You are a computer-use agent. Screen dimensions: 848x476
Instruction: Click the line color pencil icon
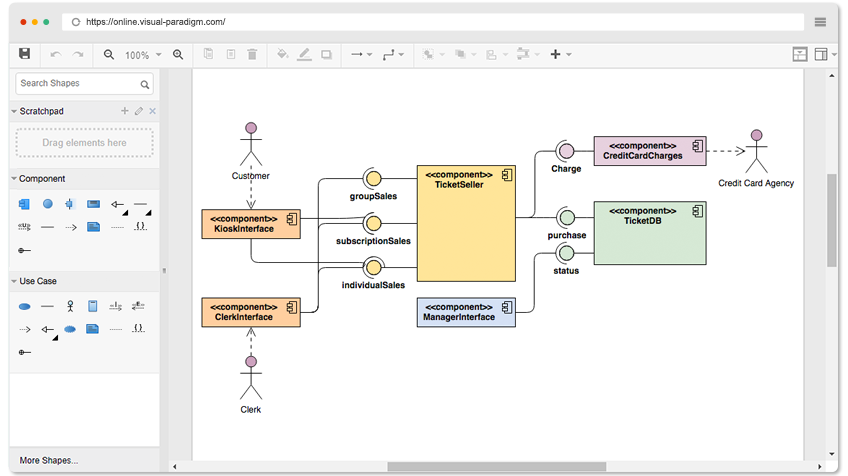tap(304, 54)
